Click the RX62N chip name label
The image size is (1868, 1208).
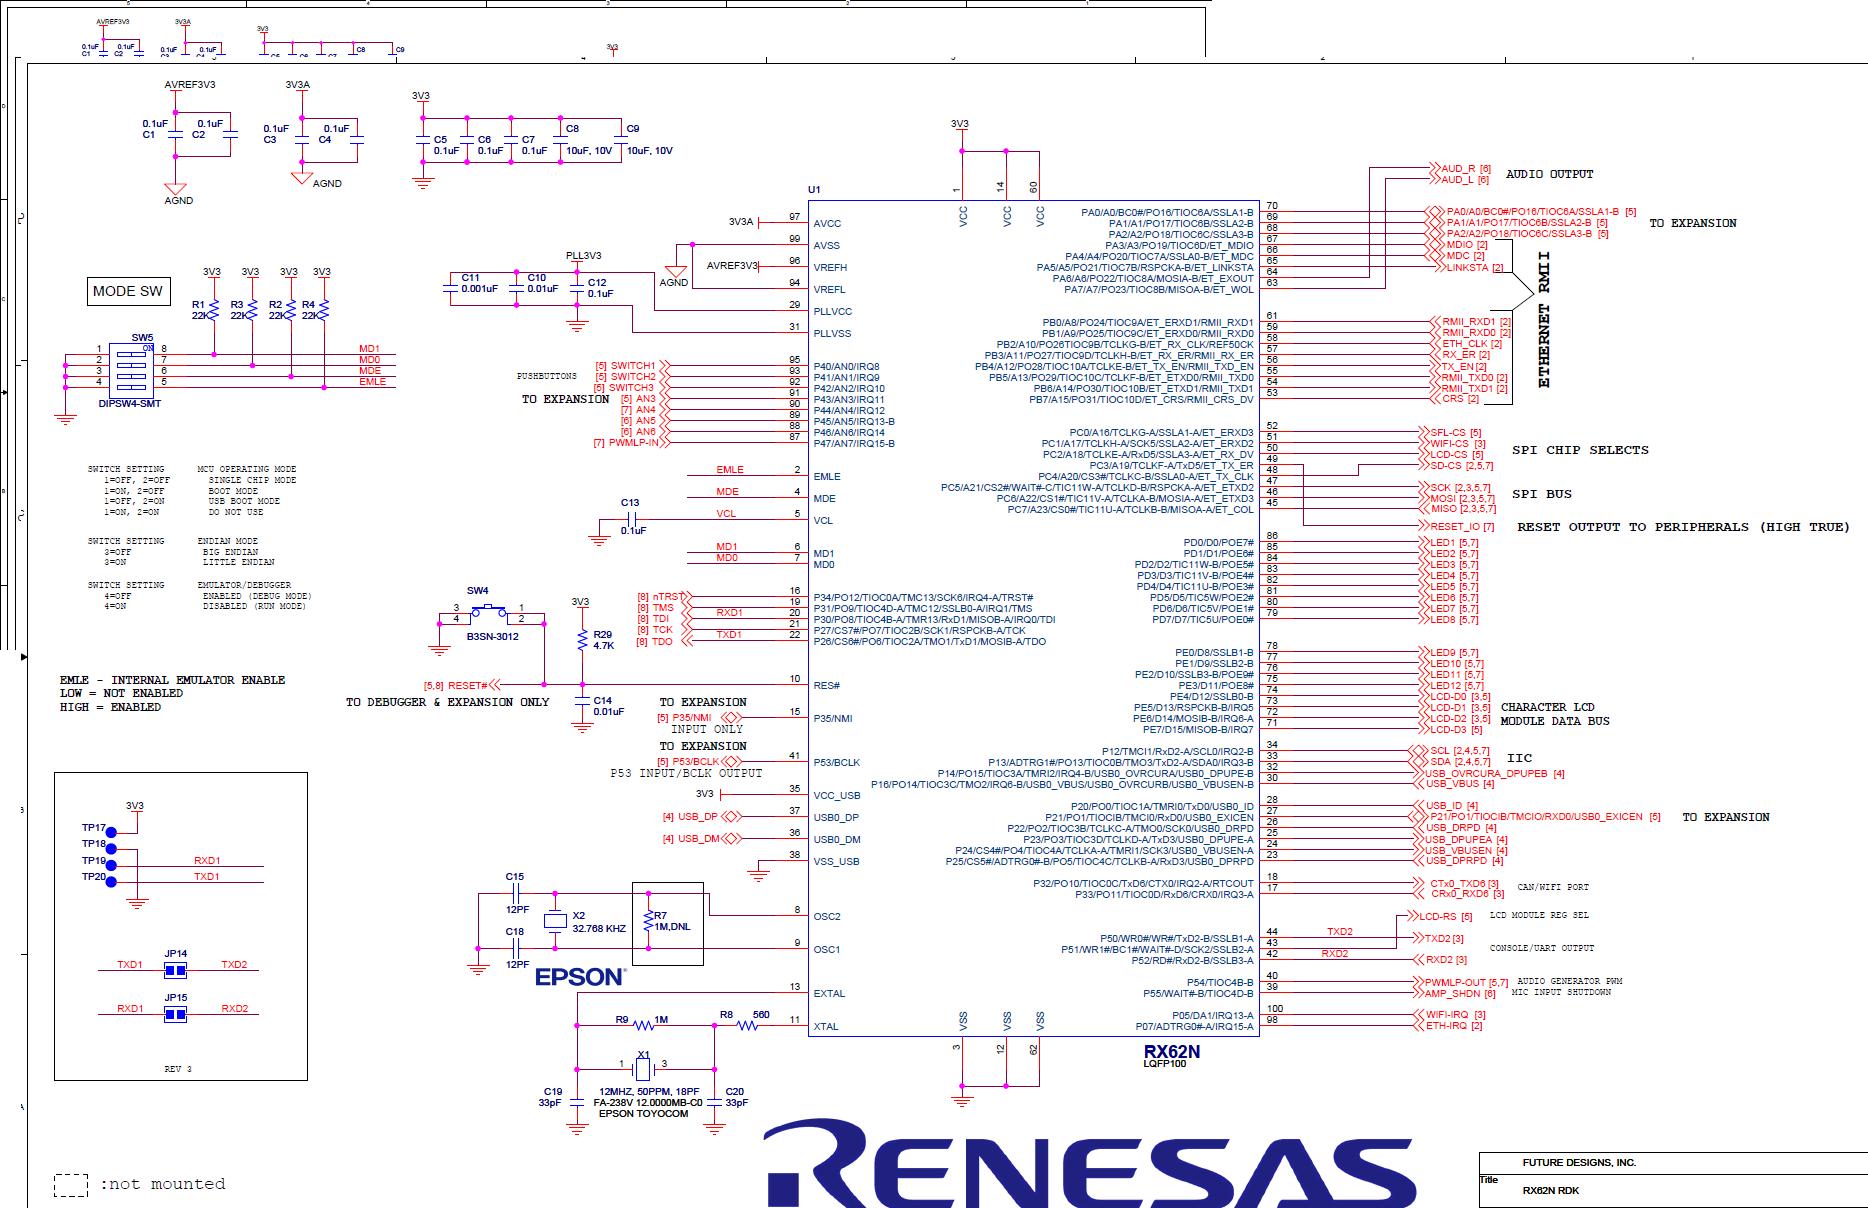(1171, 1052)
